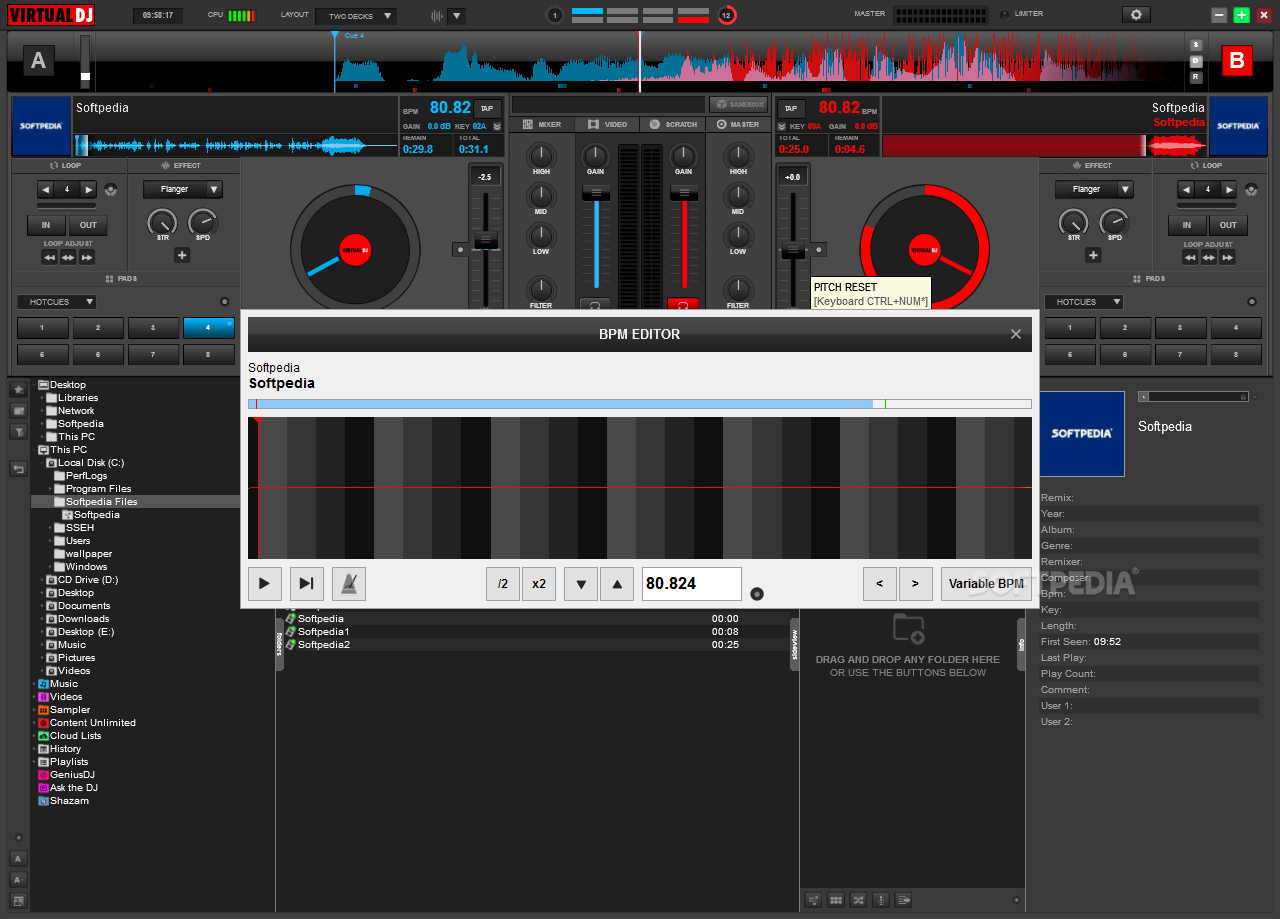
Task: Click the left channel blue volume fader
Action: [596, 192]
